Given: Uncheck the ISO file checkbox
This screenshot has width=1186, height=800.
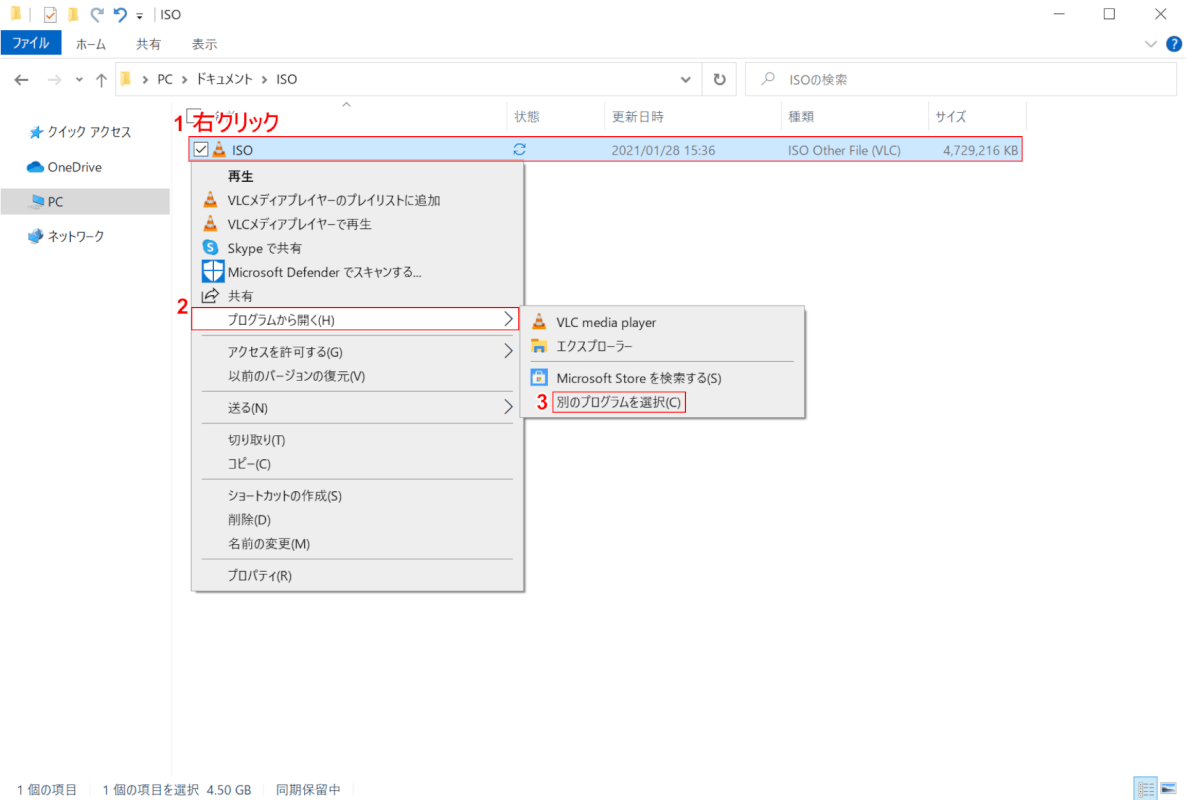Looking at the screenshot, I should (200, 150).
